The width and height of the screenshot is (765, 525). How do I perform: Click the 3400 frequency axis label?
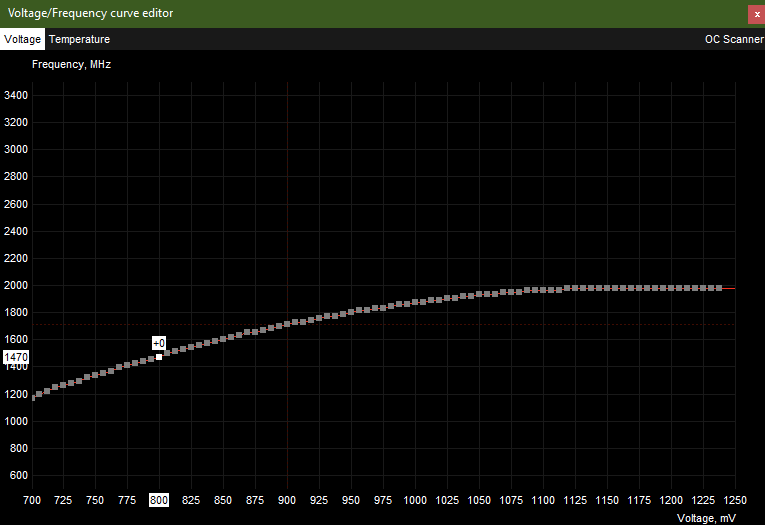(x=16, y=95)
